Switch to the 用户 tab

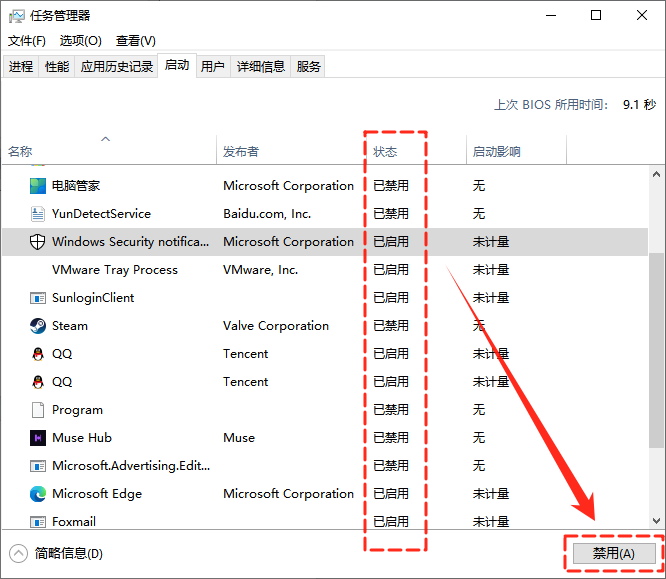[213, 67]
